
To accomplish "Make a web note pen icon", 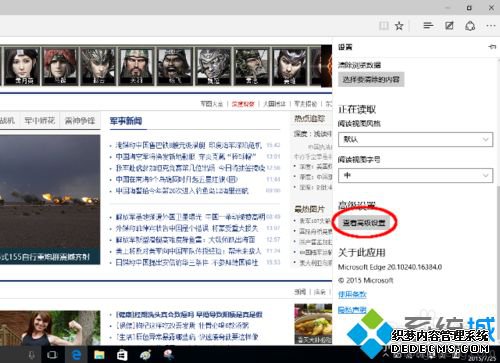I will 449,26.
